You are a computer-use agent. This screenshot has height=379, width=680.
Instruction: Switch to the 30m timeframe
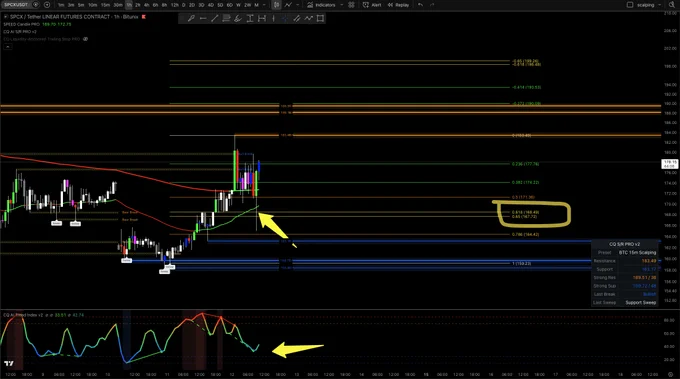[x=118, y=5]
